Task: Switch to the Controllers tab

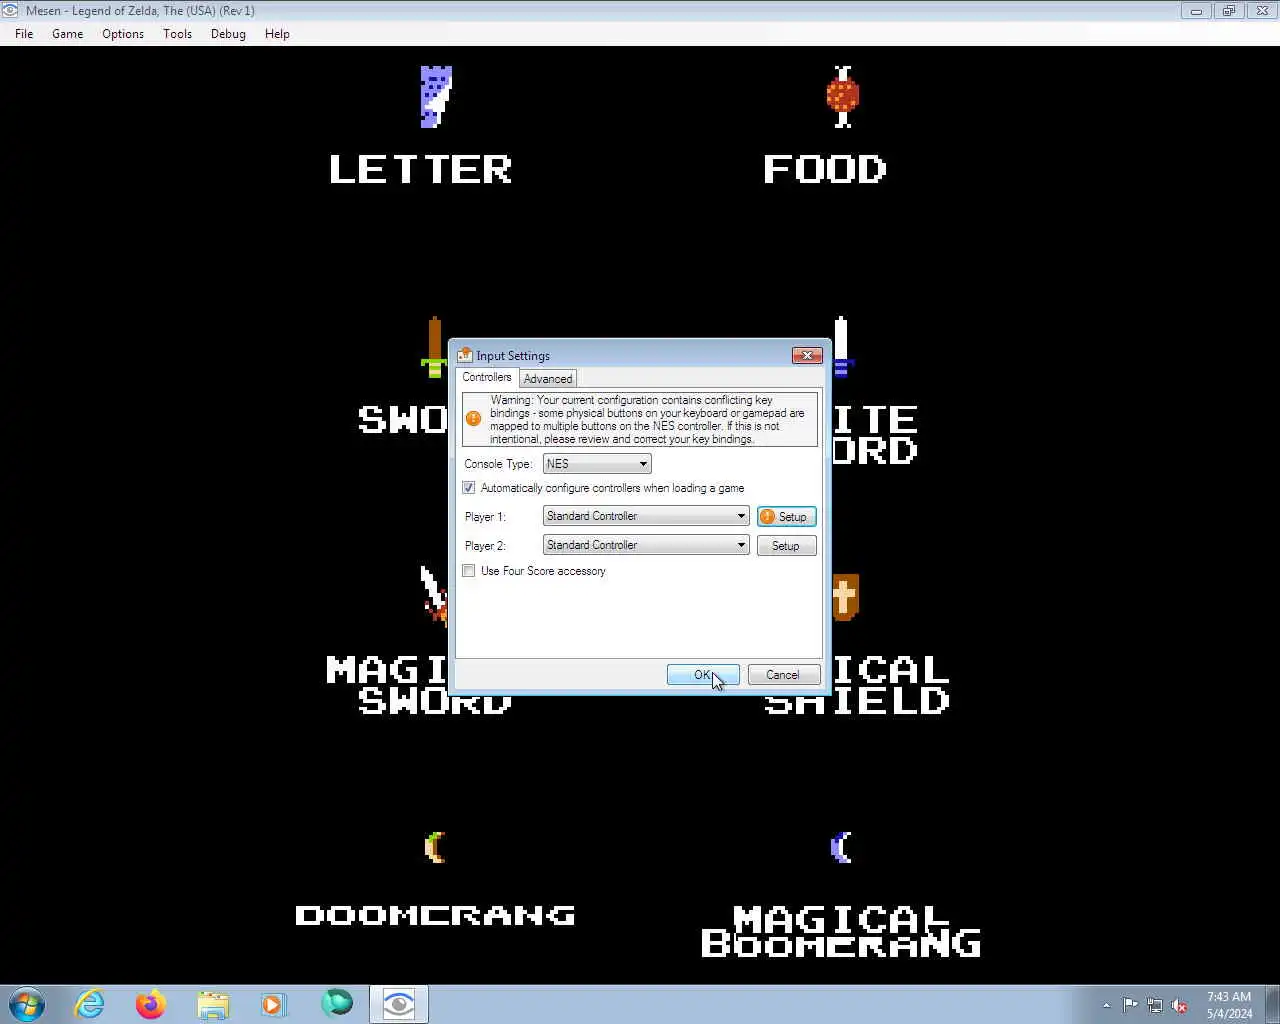Action: point(487,377)
